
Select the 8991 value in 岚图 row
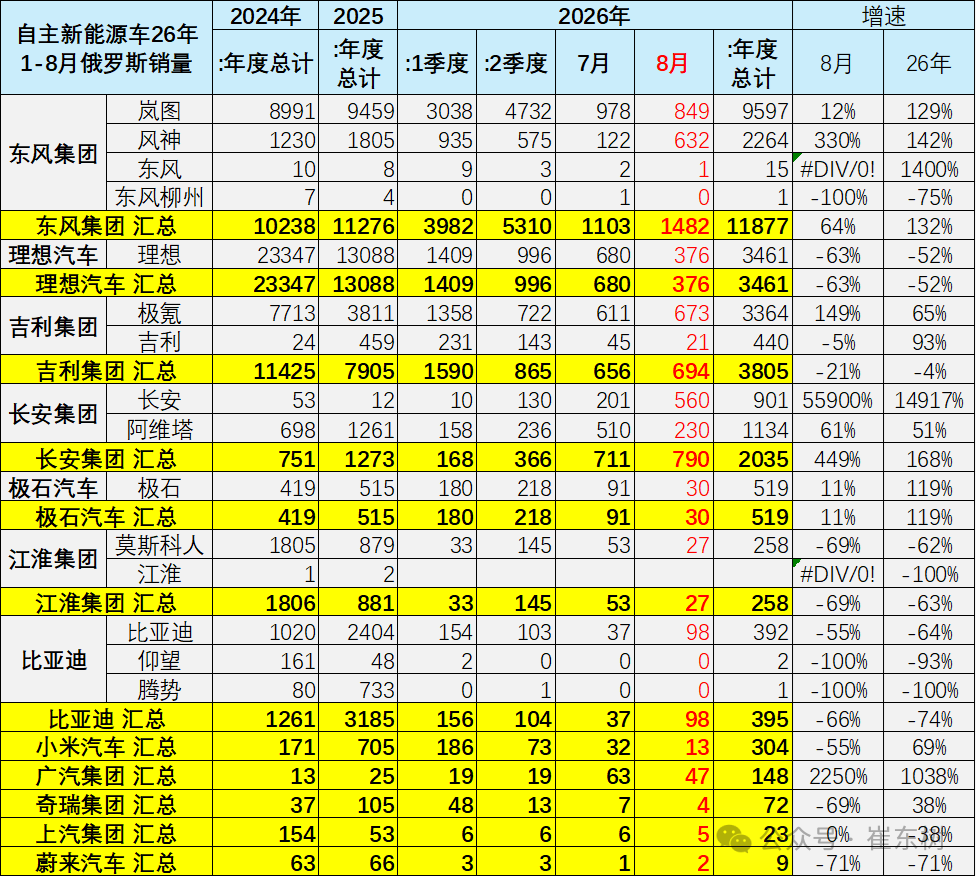click(x=266, y=111)
